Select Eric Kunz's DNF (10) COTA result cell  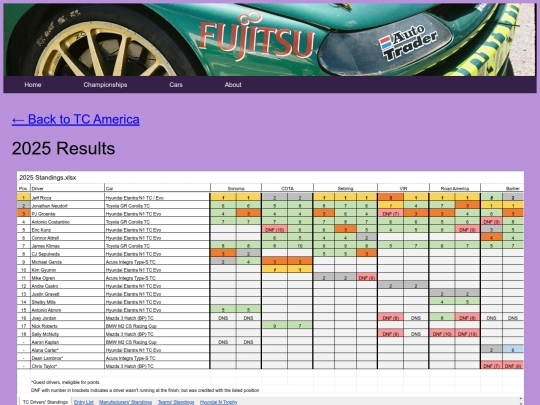(x=274, y=230)
